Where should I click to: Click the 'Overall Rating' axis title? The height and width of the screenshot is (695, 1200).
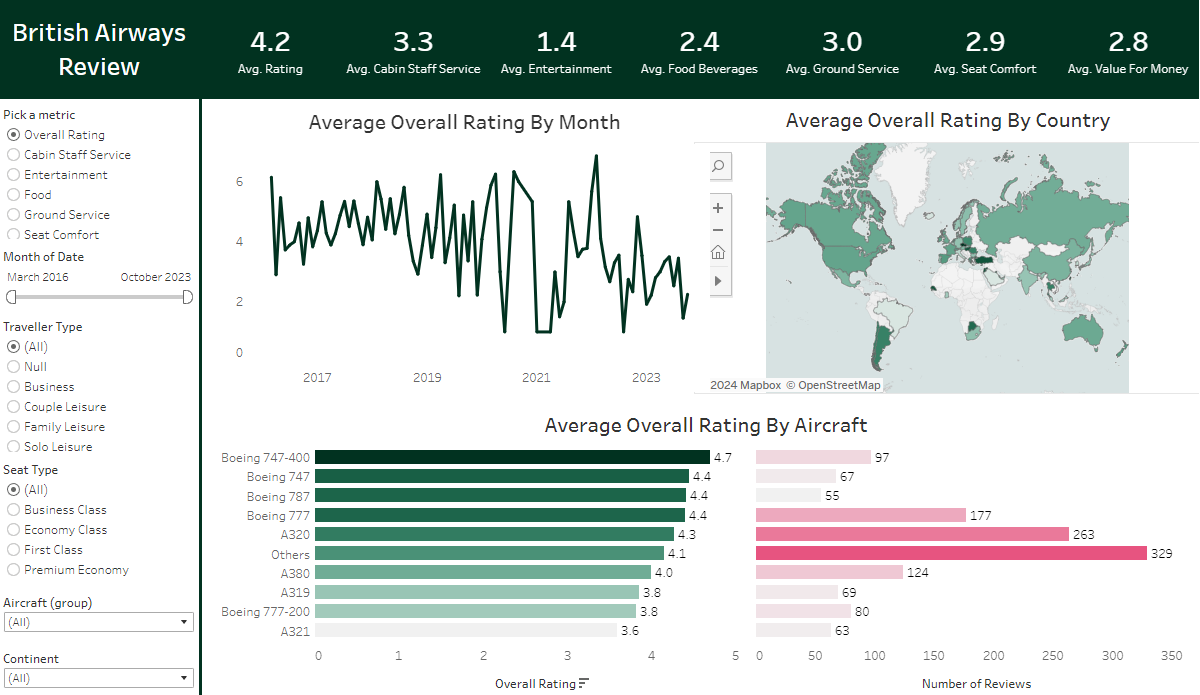coord(535,684)
